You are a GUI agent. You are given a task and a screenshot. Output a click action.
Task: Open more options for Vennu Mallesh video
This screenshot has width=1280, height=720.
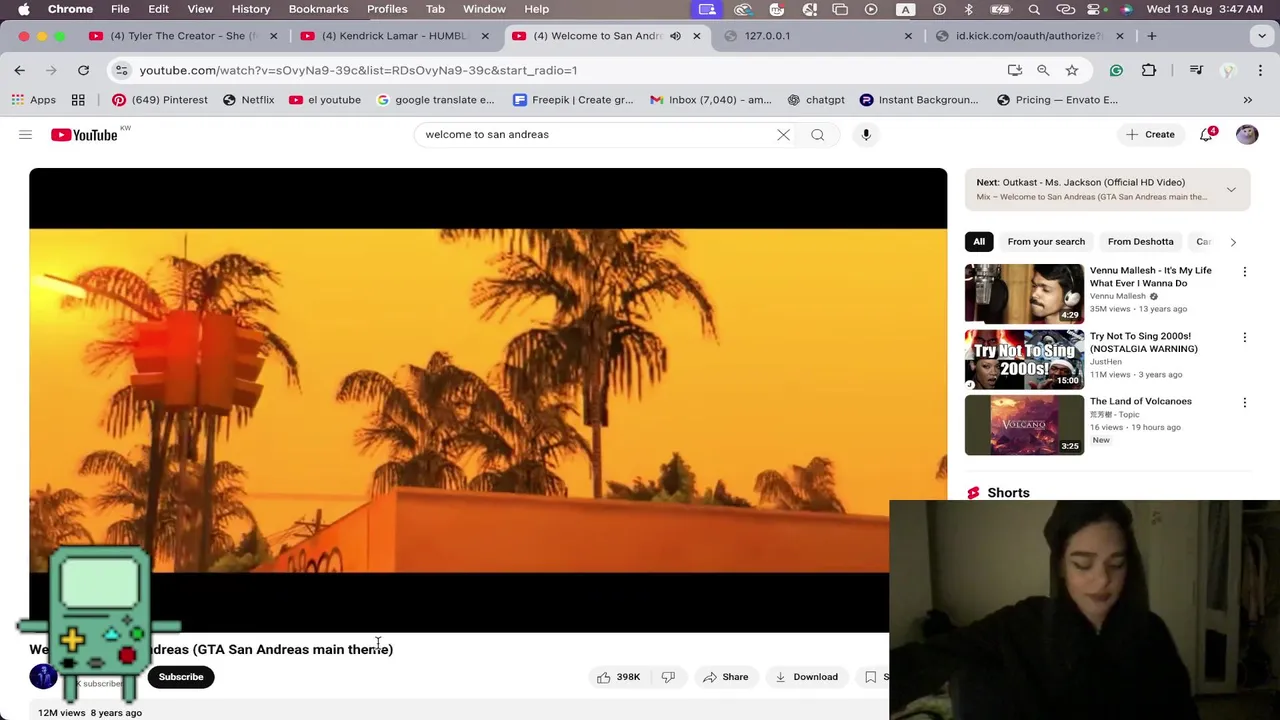tap(1244, 271)
